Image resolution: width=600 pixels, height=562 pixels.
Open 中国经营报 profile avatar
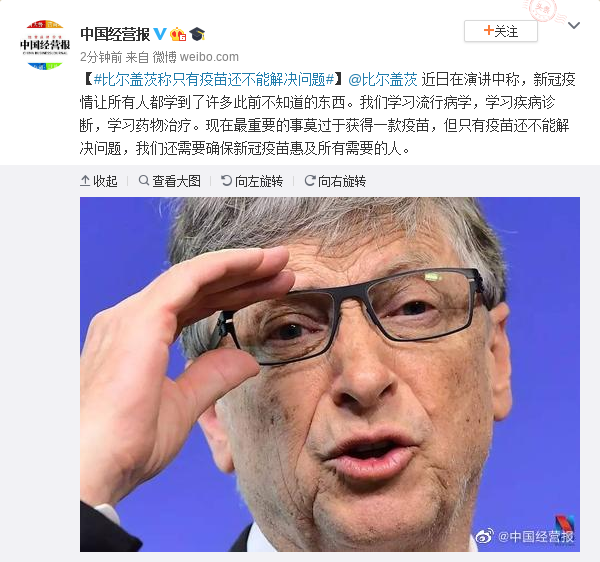(x=45, y=45)
